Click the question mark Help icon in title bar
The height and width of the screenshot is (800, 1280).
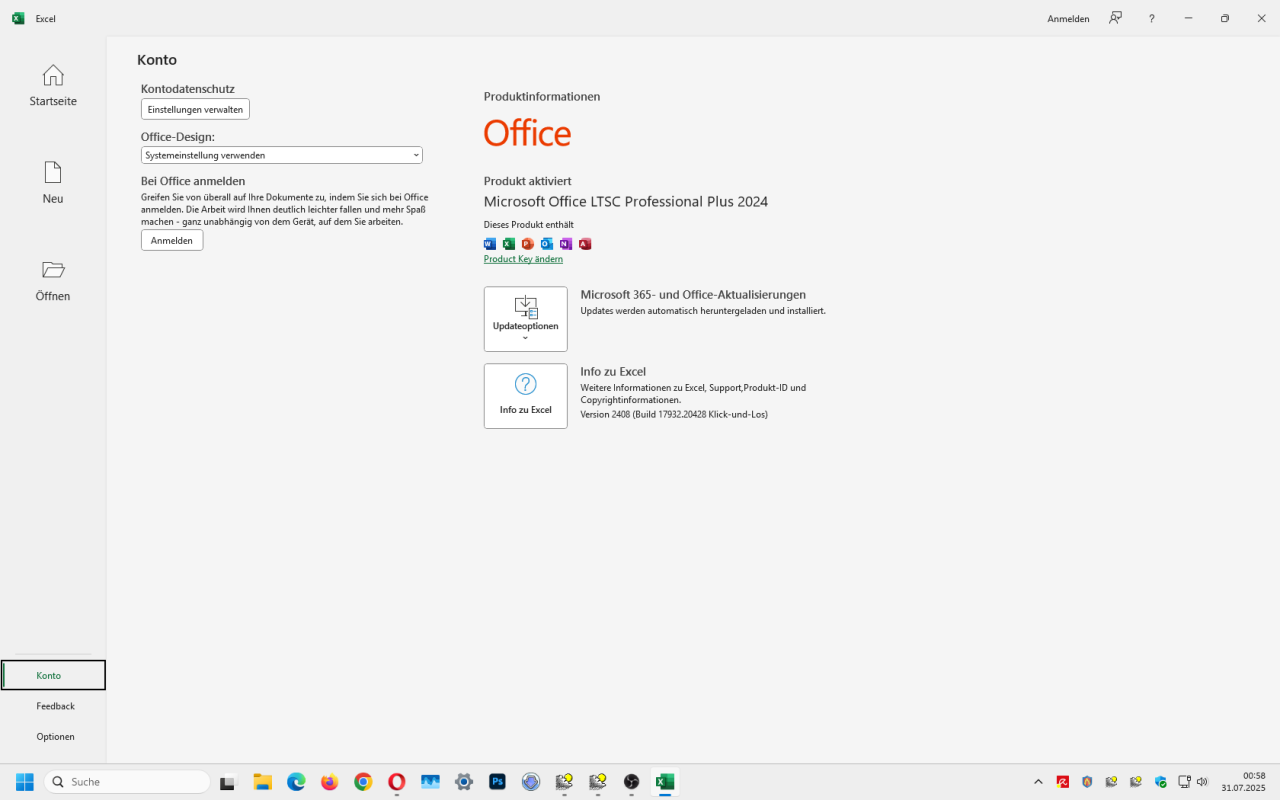tap(1151, 18)
